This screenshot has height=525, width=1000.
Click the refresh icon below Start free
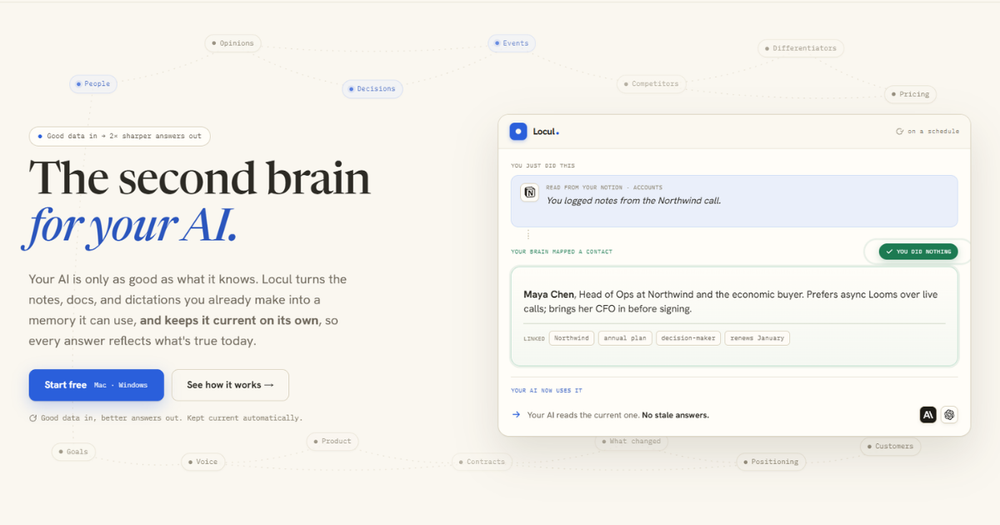(33, 418)
